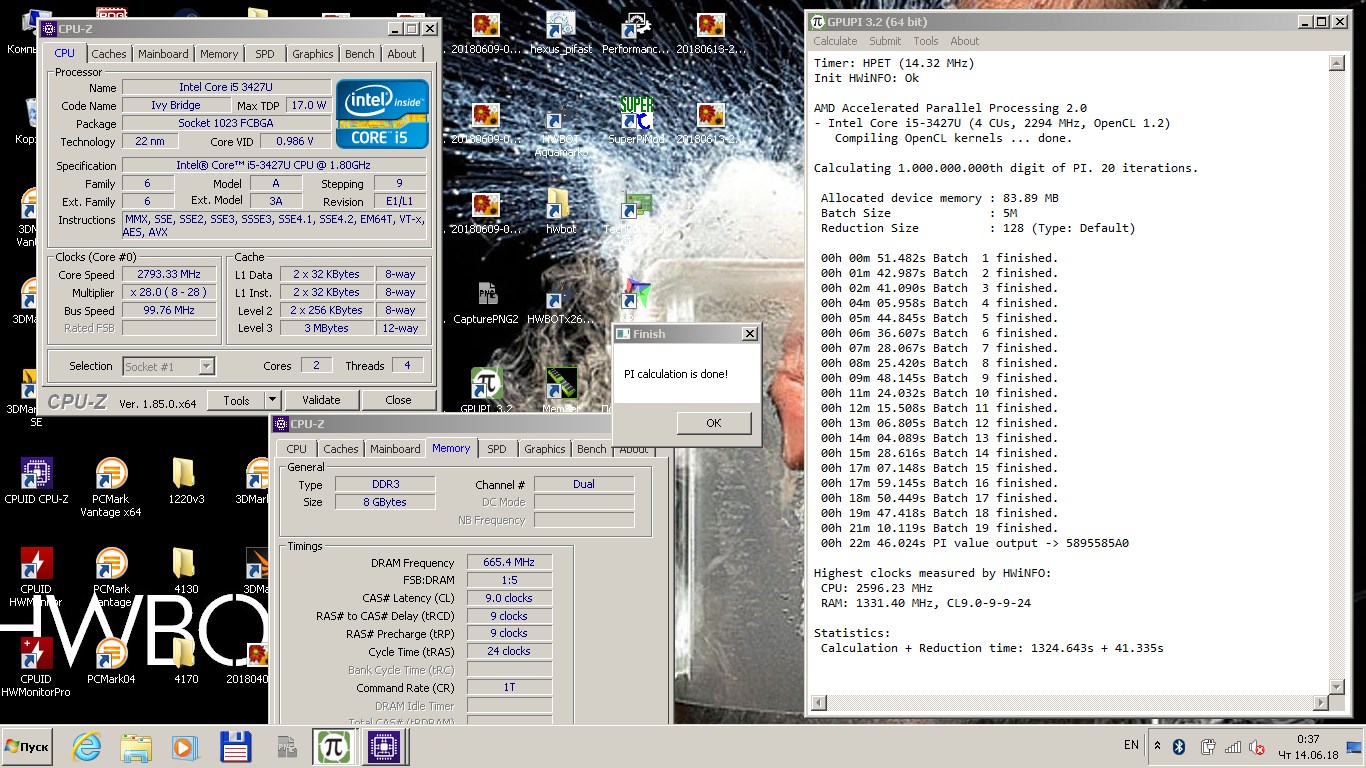The image size is (1366, 768).
Task: Switch to GPUPI app in taskbar
Action: 332,746
